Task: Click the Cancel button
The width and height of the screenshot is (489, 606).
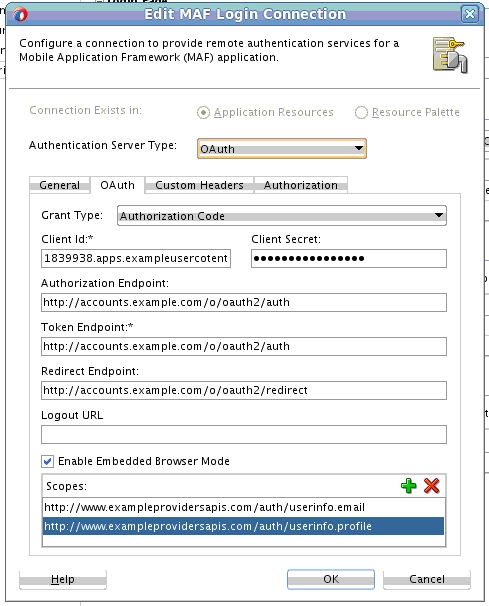Action: click(427, 579)
